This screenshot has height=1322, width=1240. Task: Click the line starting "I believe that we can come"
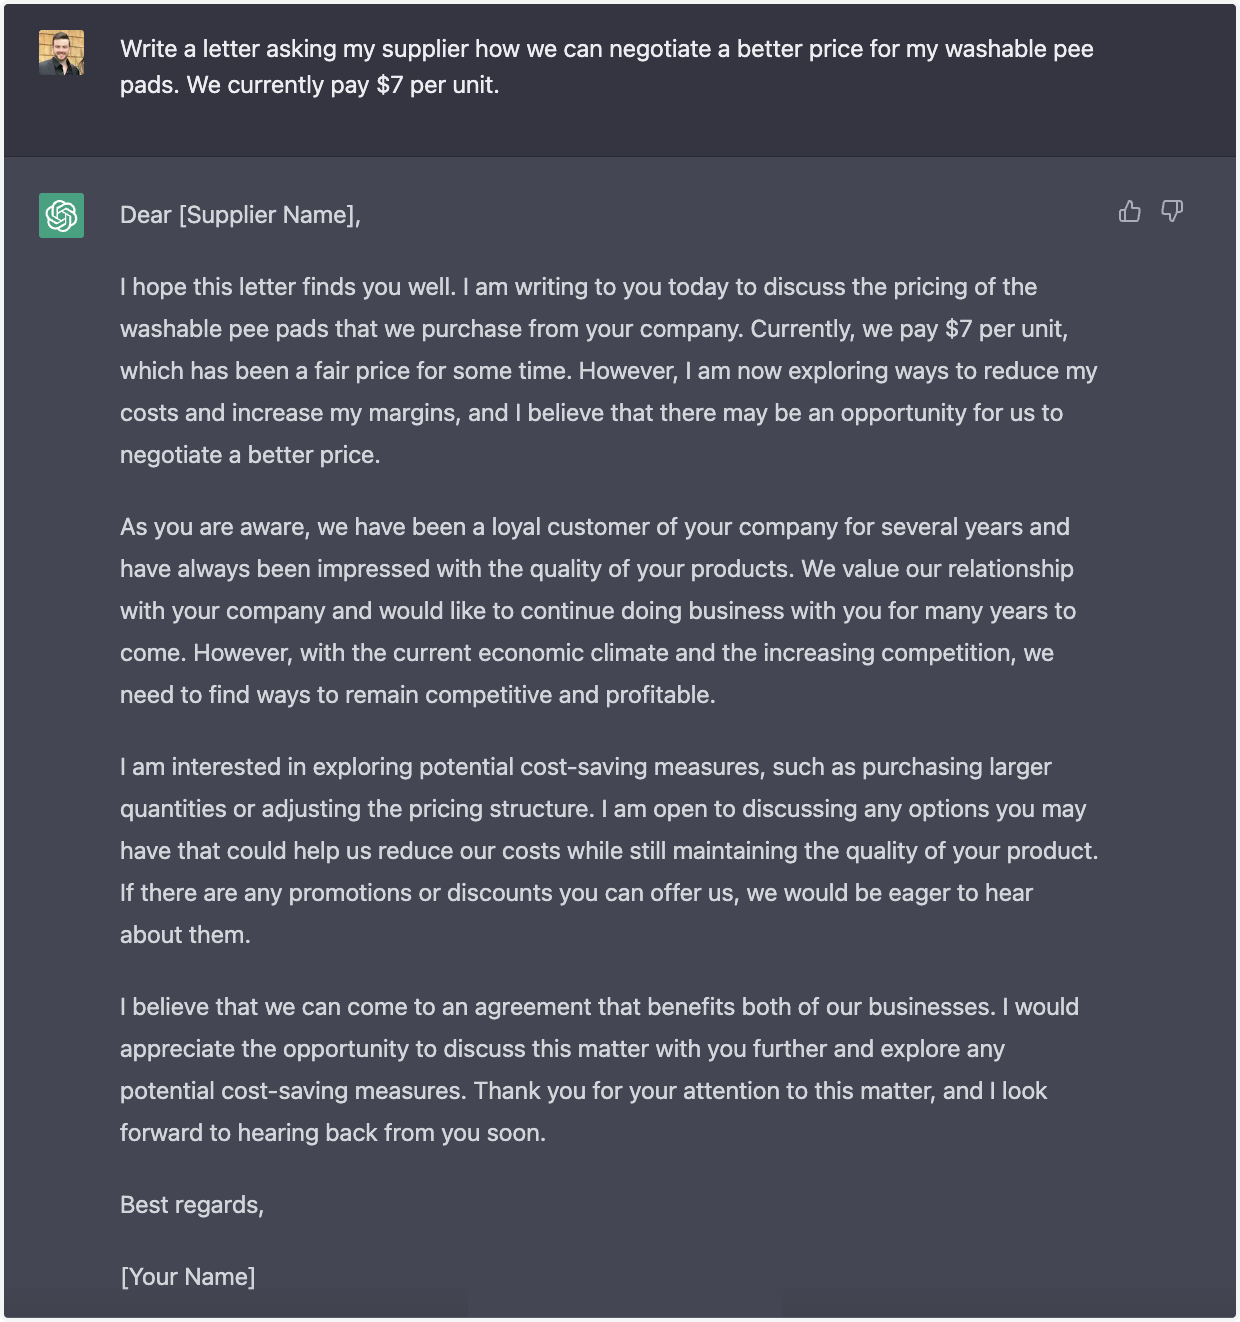point(599,1007)
